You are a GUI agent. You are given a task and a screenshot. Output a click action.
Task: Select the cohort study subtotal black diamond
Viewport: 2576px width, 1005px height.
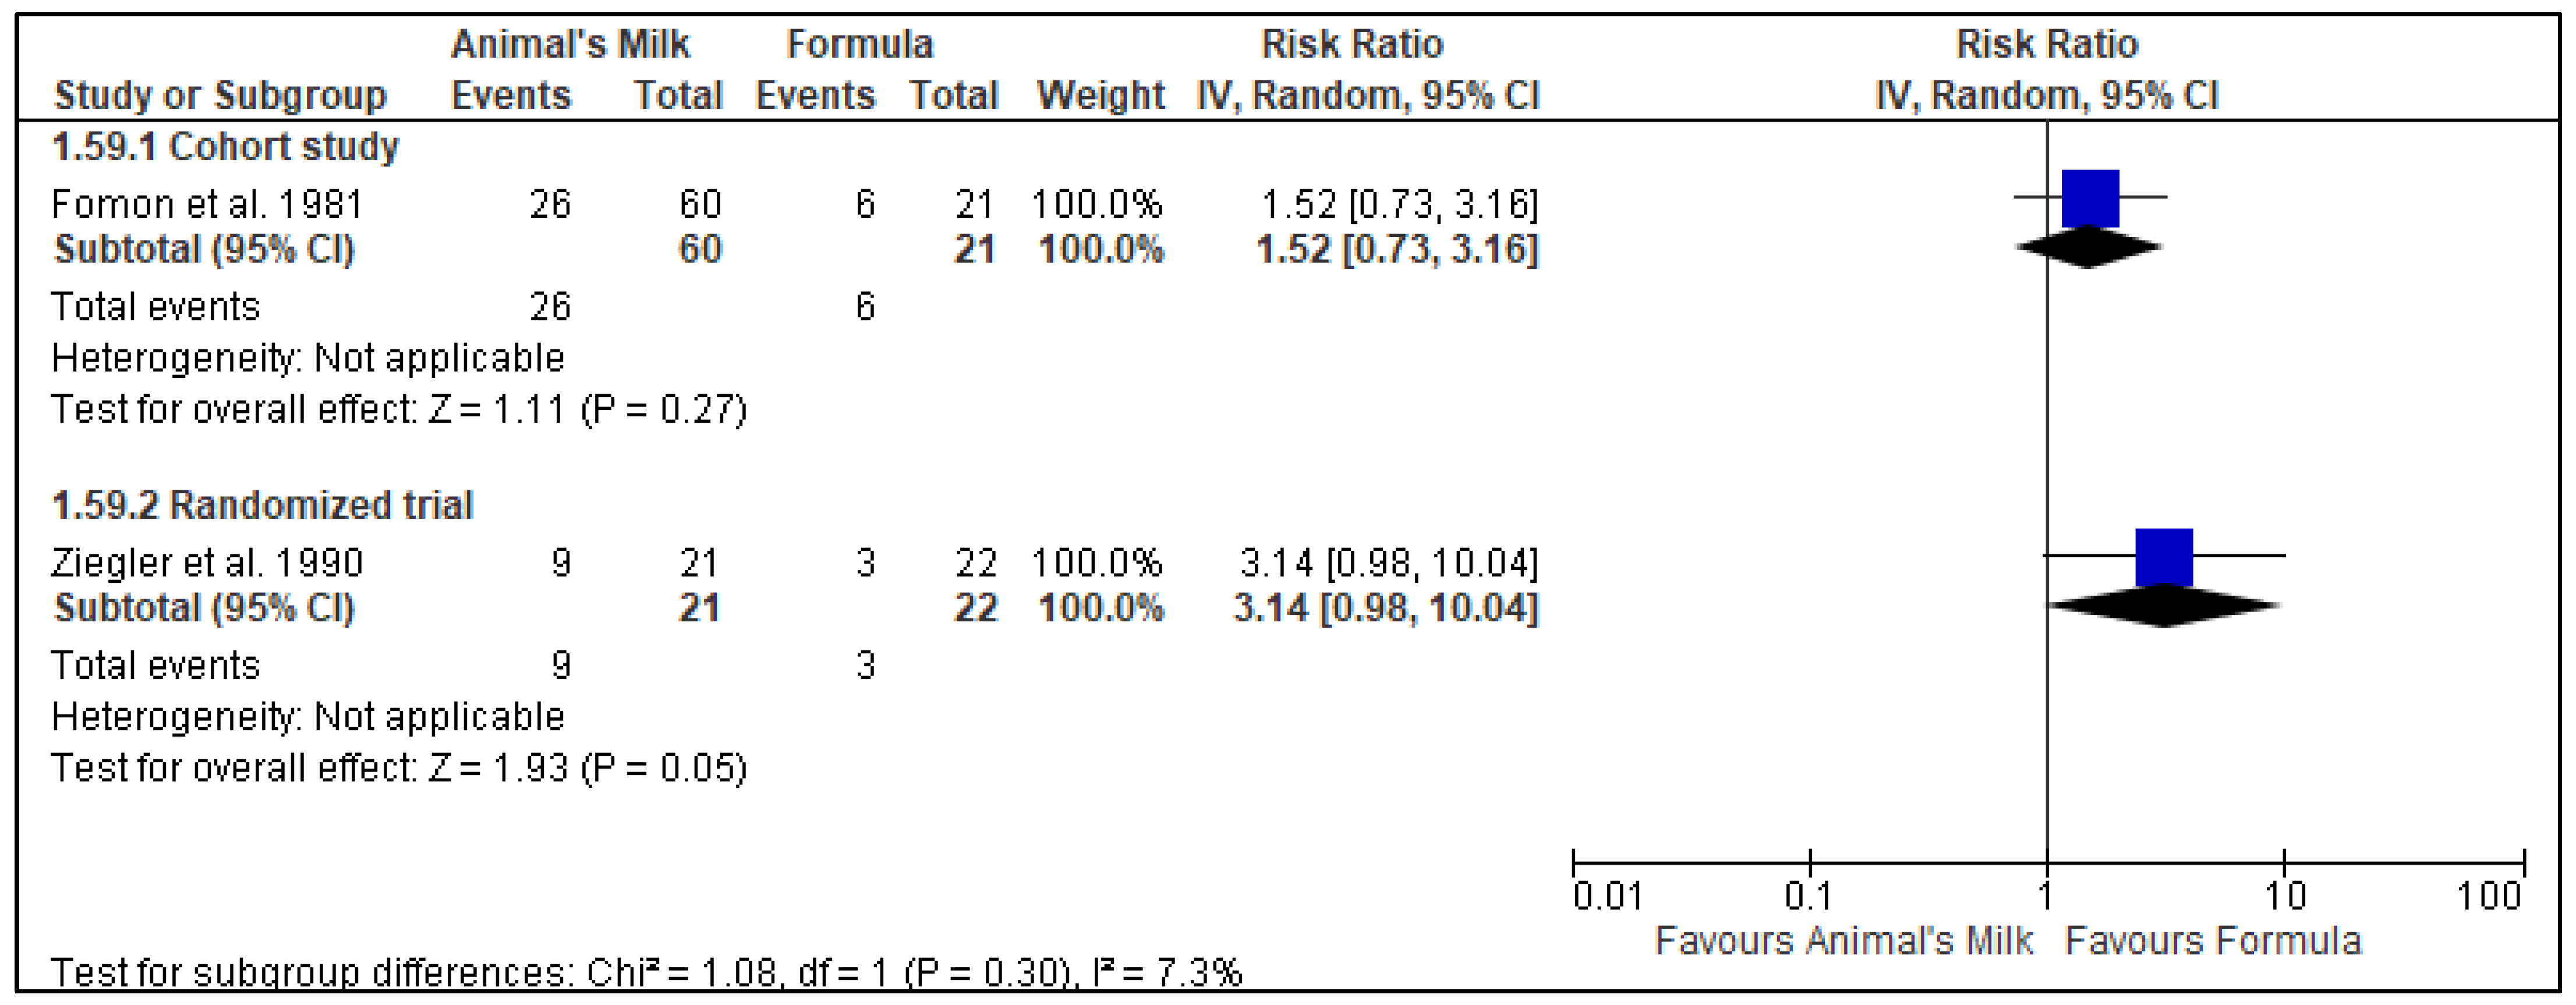pyautogui.click(x=2088, y=248)
